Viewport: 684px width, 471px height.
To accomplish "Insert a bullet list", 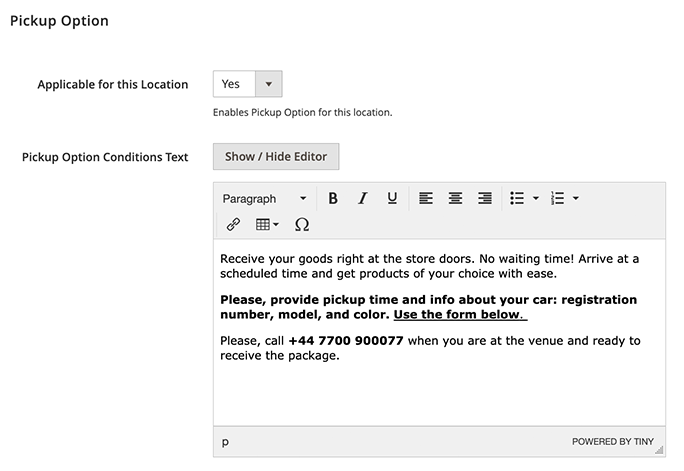I will click(517, 199).
